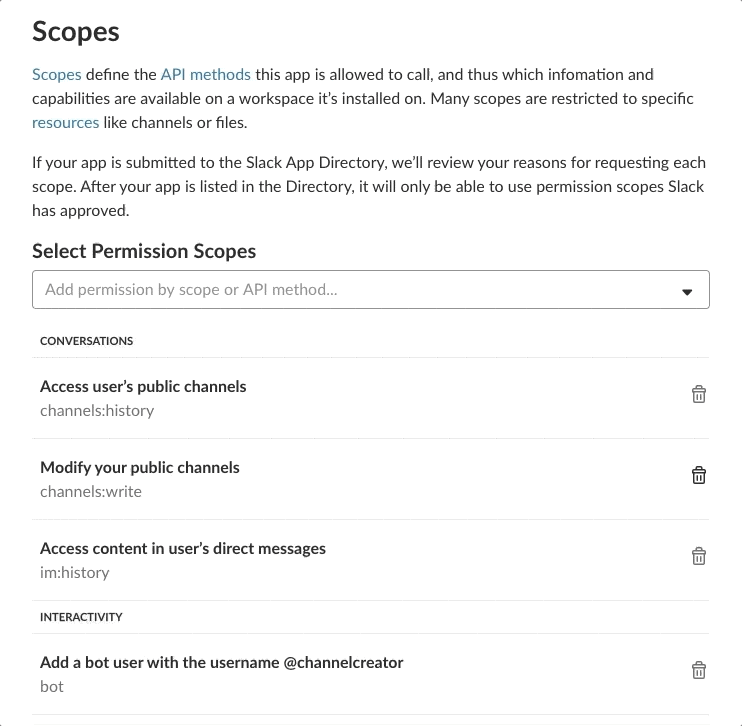Click the Add permission search field
This screenshot has height=726, width=742.
click(x=350, y=290)
